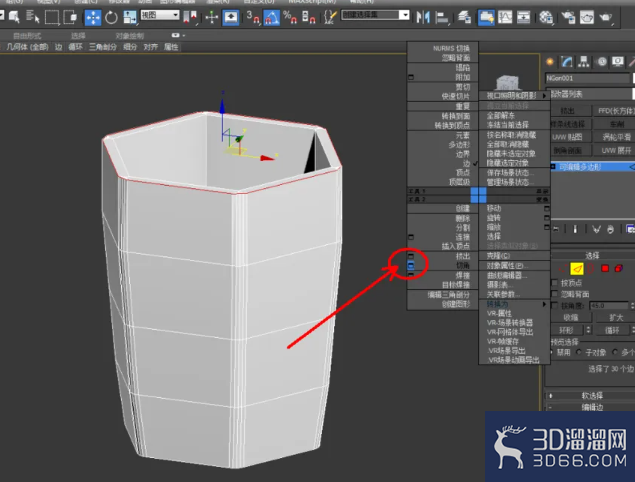Expand 转换为 submenu
The image size is (635, 482).
pyautogui.click(x=514, y=304)
